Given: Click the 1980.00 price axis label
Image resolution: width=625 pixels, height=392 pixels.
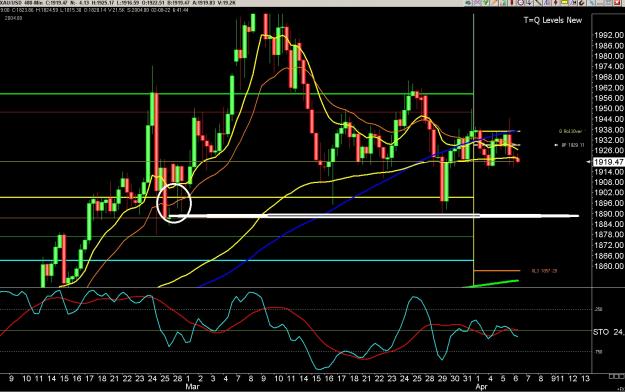Looking at the screenshot, I should pyautogui.click(x=609, y=56).
